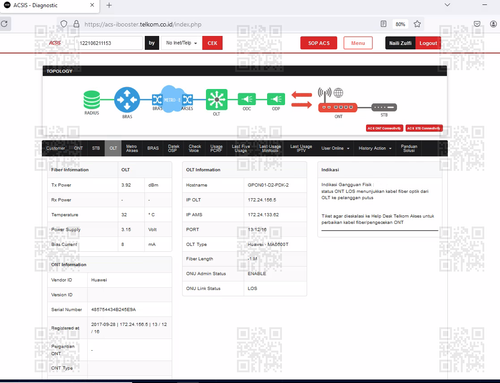Open the Last Five Usage tab
500x383 pixels.
(x=241, y=148)
